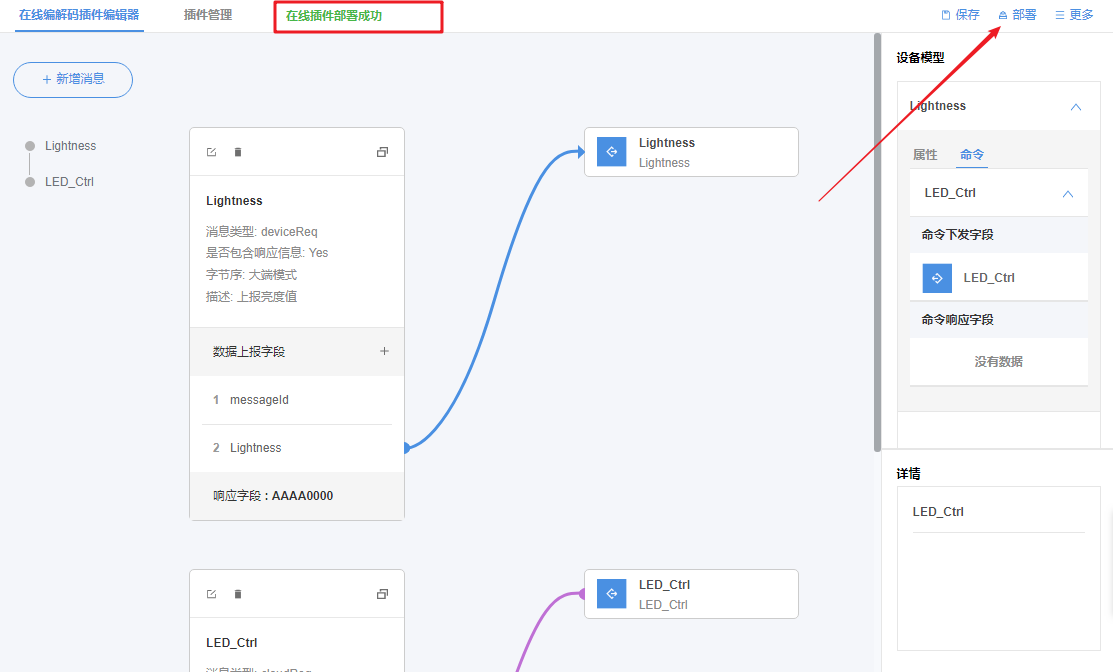
Task: Click copy icon on Lightness message card
Action: pyautogui.click(x=382, y=152)
